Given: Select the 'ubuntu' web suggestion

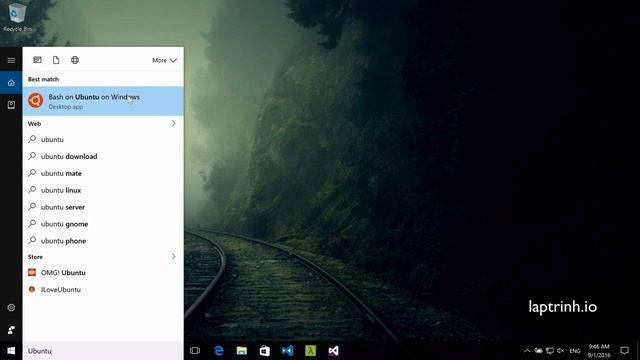Looking at the screenshot, I should pos(103,140).
